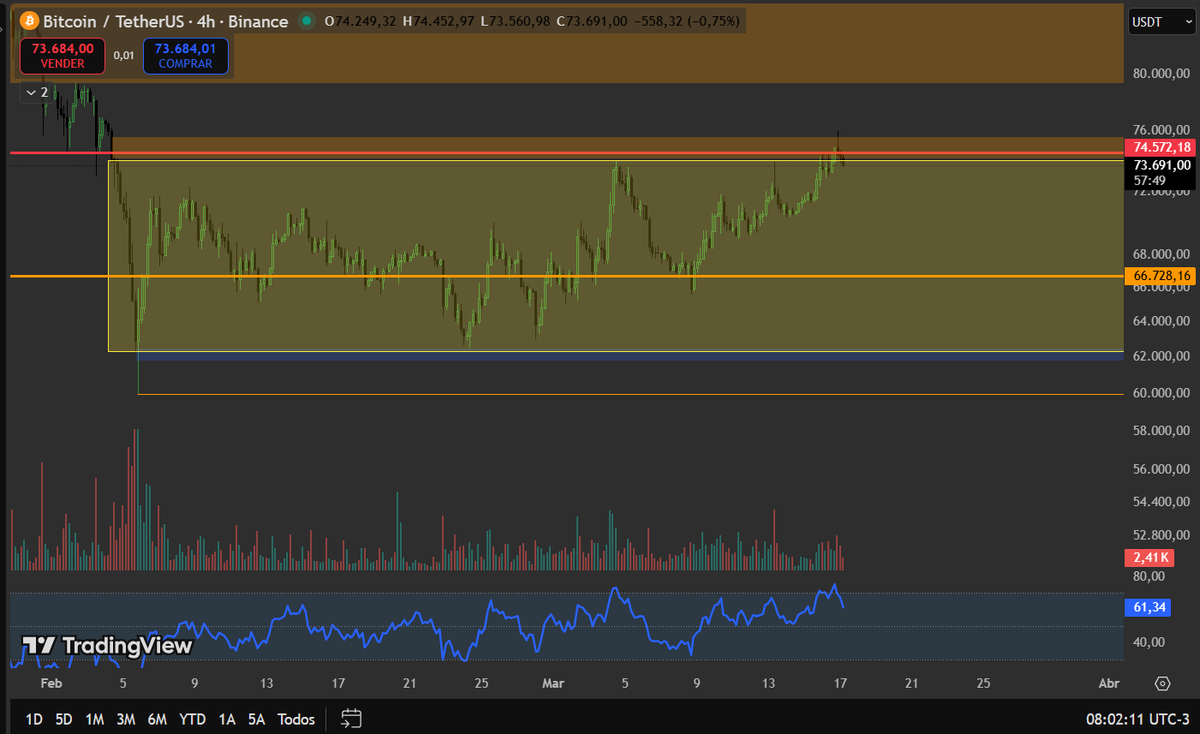Click the blue COMPRAR buy button
The image size is (1200, 734).
point(185,56)
